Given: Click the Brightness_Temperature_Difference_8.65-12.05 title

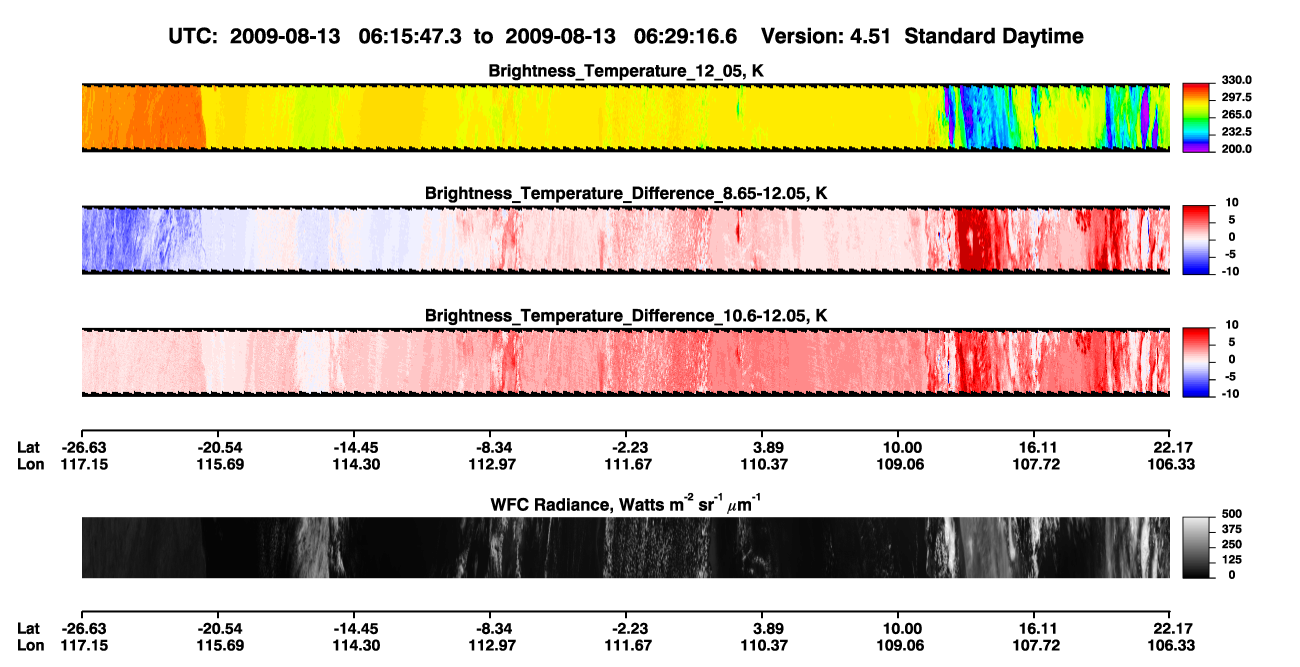Looking at the screenshot, I should pos(626,193).
